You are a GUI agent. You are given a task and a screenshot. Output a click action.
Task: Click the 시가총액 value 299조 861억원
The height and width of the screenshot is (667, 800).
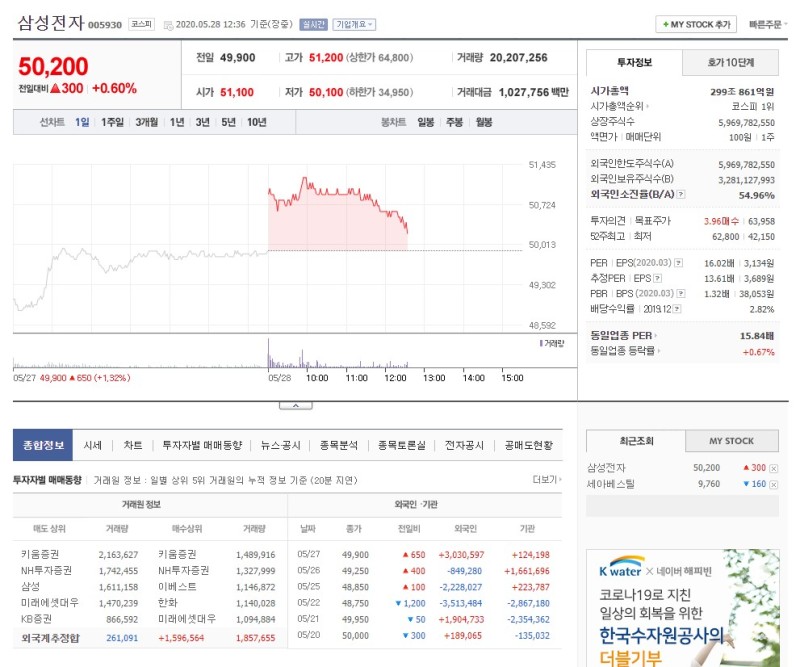coord(742,92)
